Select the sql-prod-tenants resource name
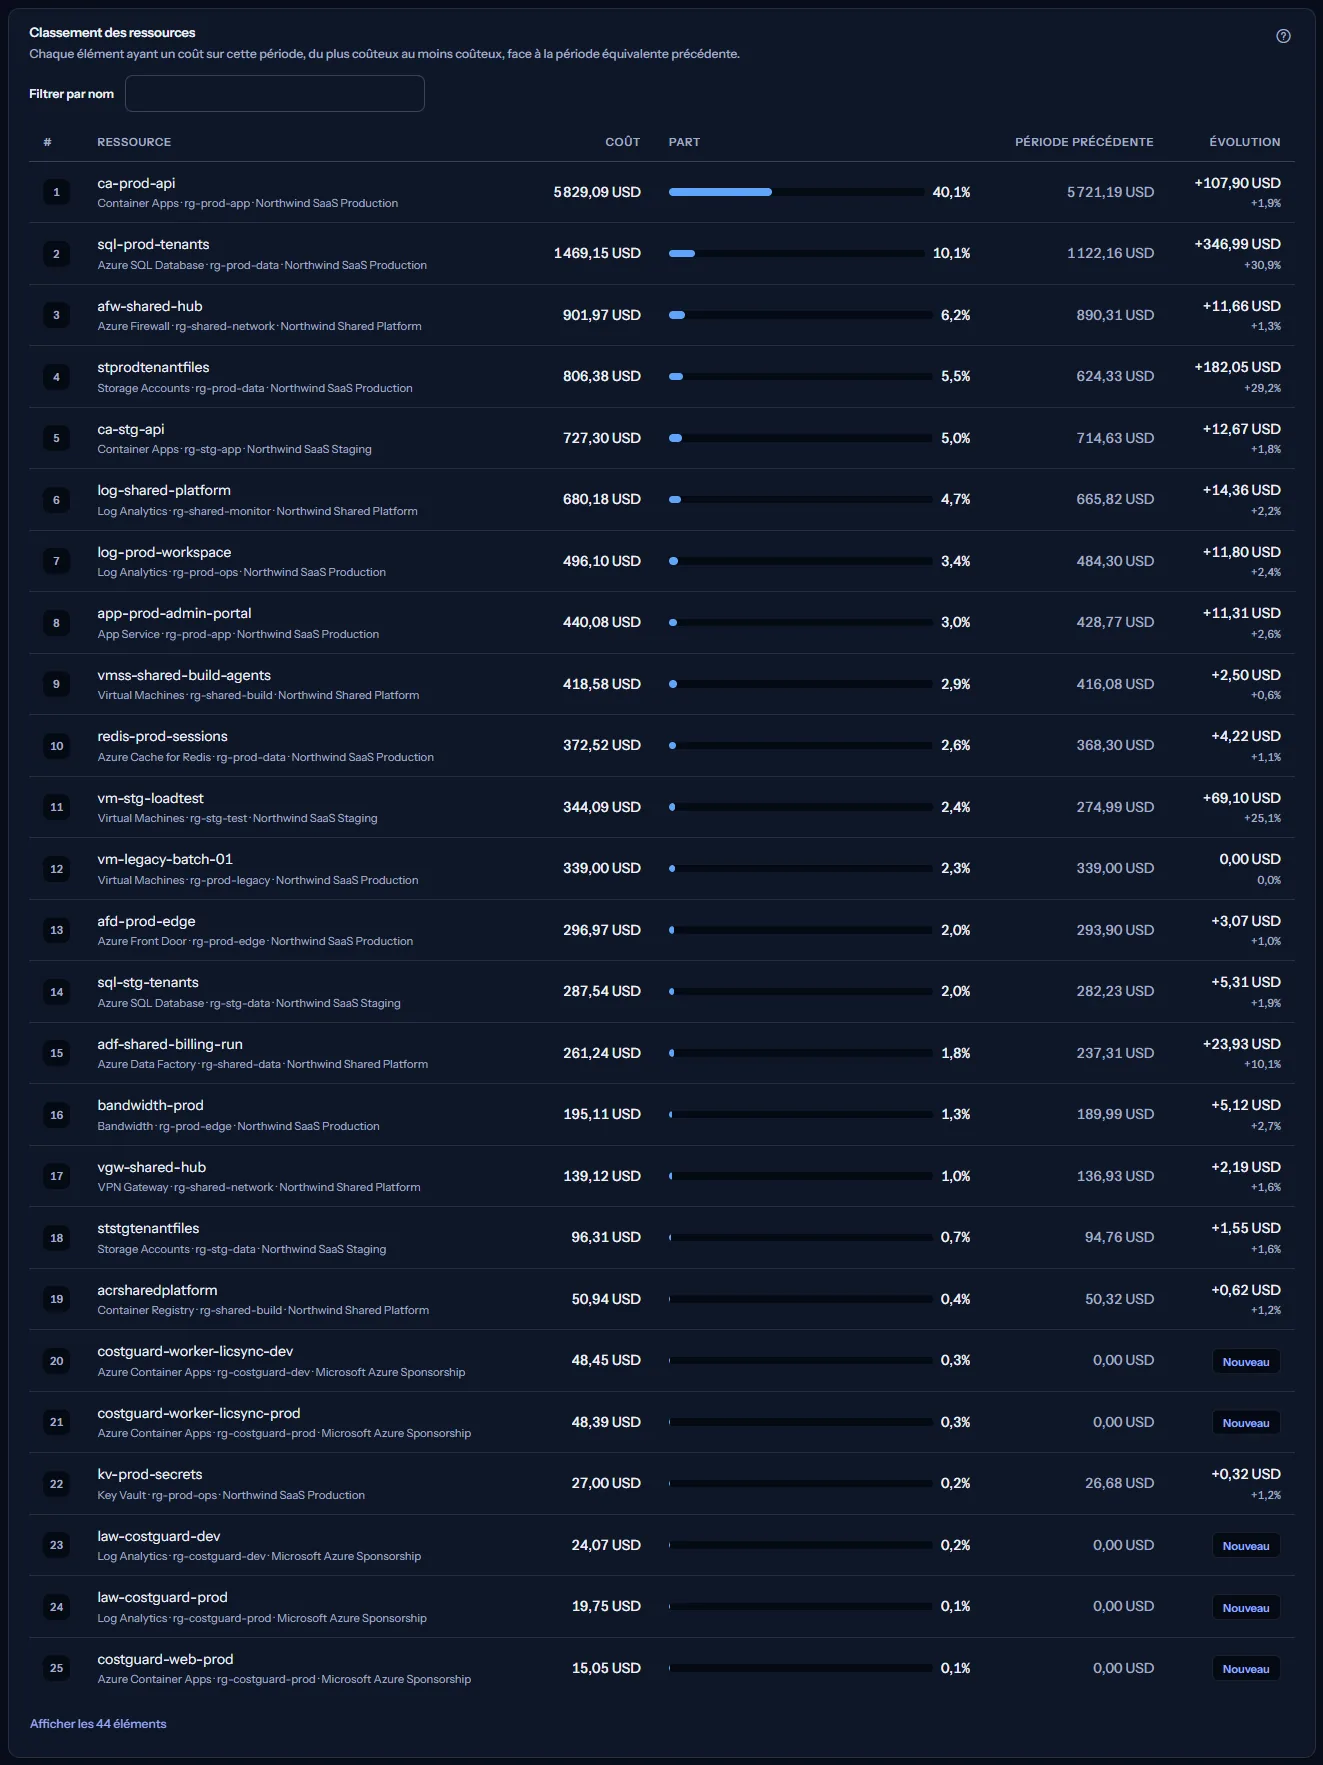The width and height of the screenshot is (1323, 1765). coord(153,244)
